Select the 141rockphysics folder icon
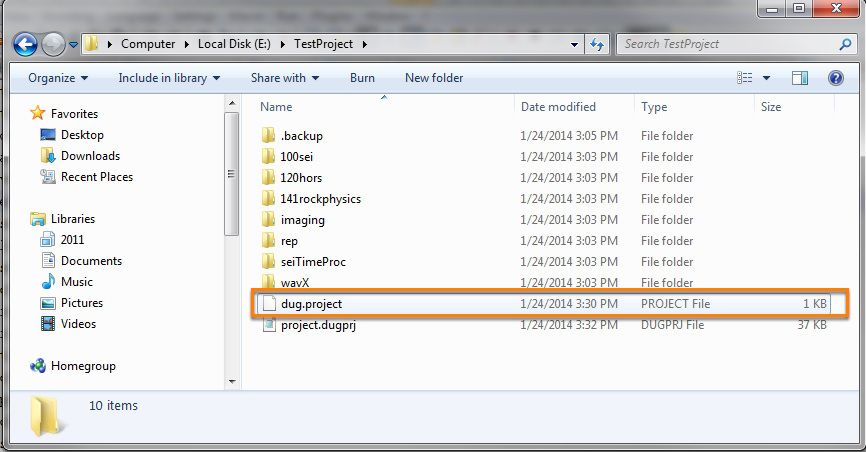Image resolution: width=866 pixels, height=452 pixels. (x=268, y=198)
